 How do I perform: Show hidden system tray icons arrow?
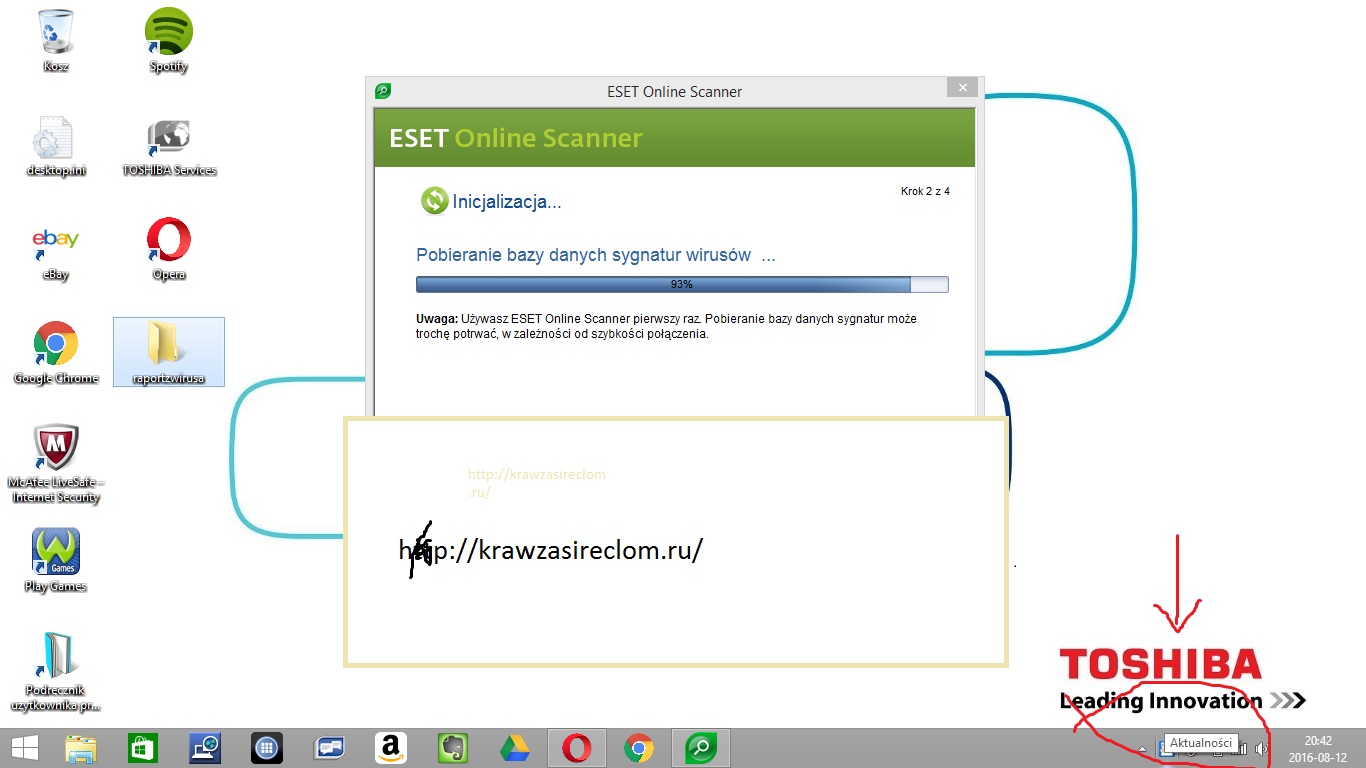[1143, 748]
